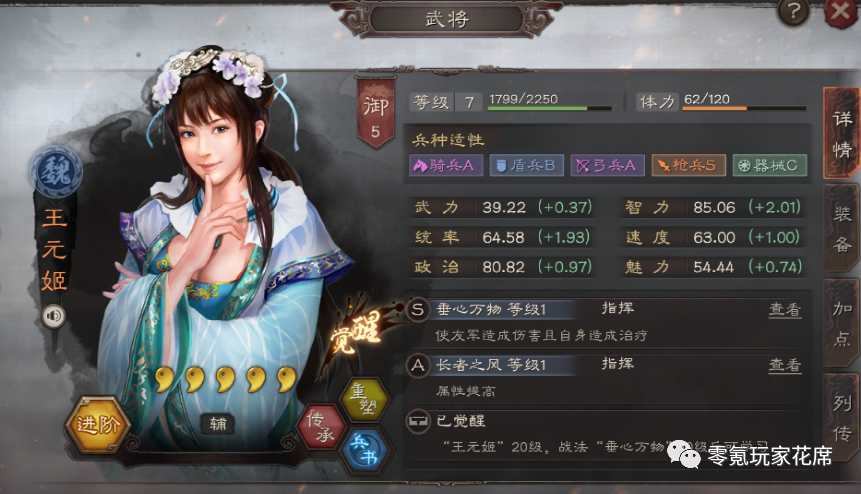Expand the 已觉醒 awakening status row
The image size is (861, 494).
(604, 437)
